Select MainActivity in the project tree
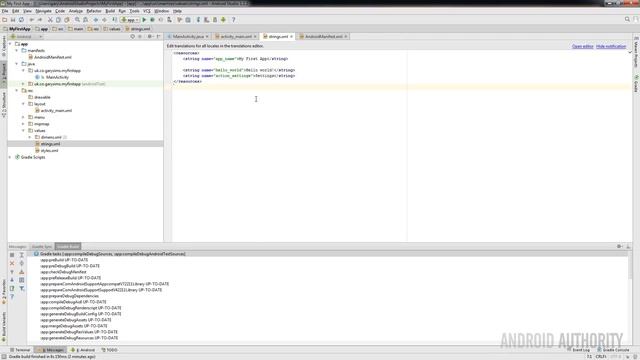Viewport: 640px width, 360px height. click(x=57, y=77)
